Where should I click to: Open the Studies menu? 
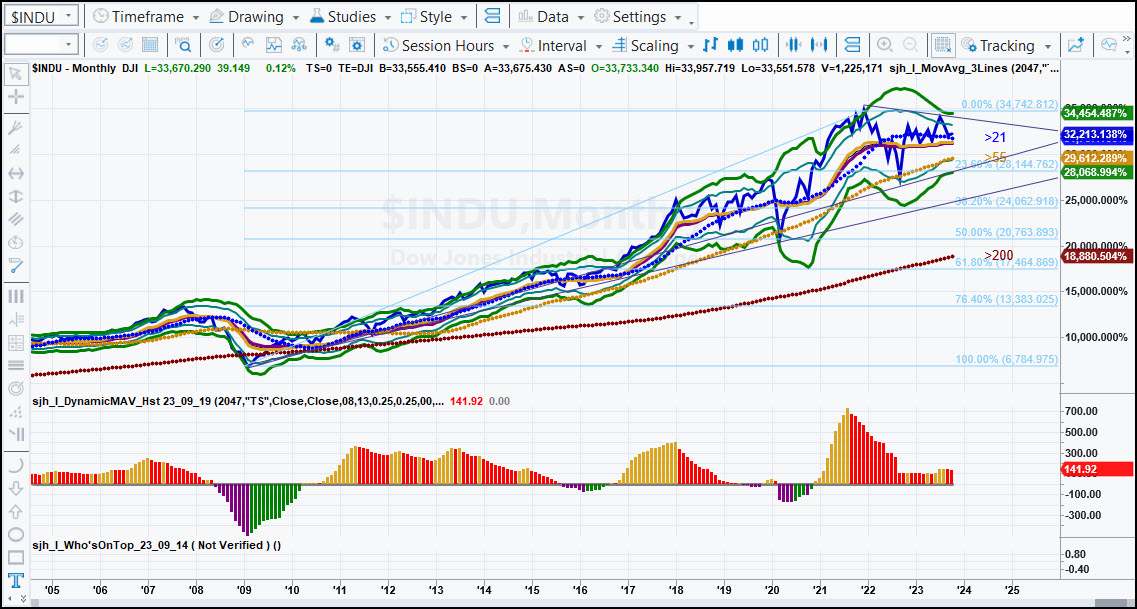point(349,16)
